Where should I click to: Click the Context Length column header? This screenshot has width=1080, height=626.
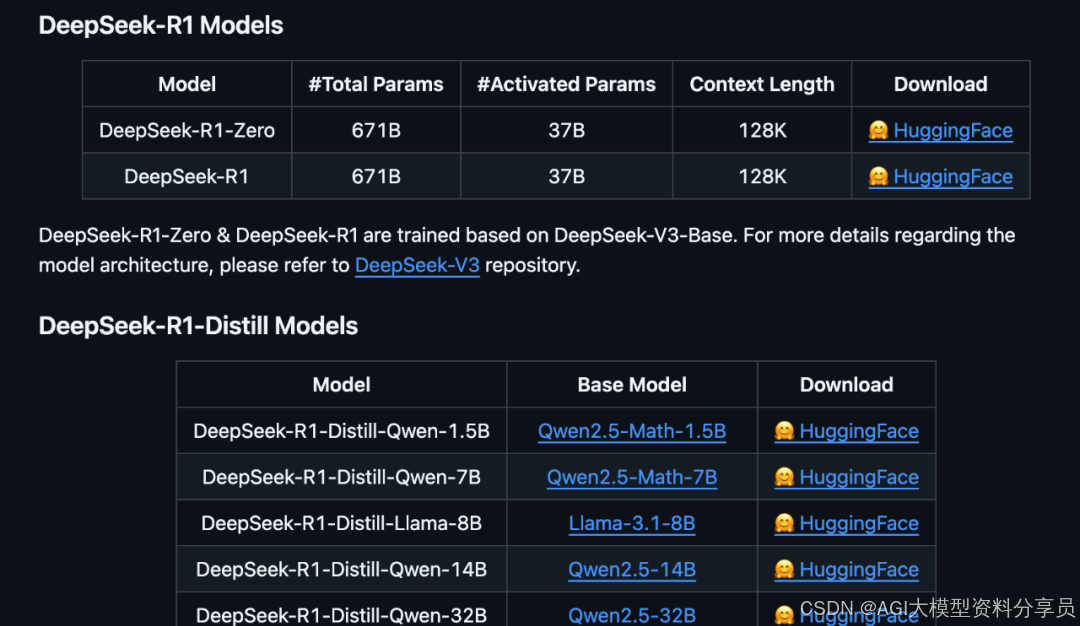coord(762,84)
